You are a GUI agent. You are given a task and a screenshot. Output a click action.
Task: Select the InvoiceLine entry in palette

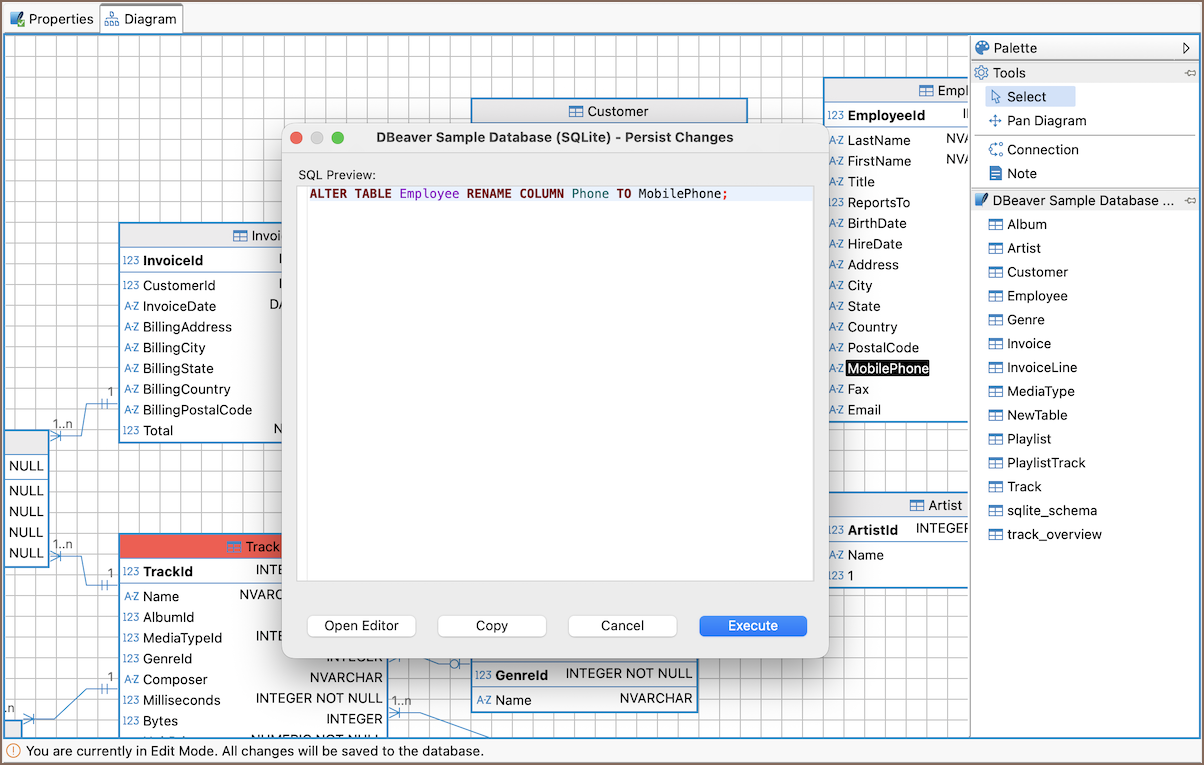pos(1042,368)
